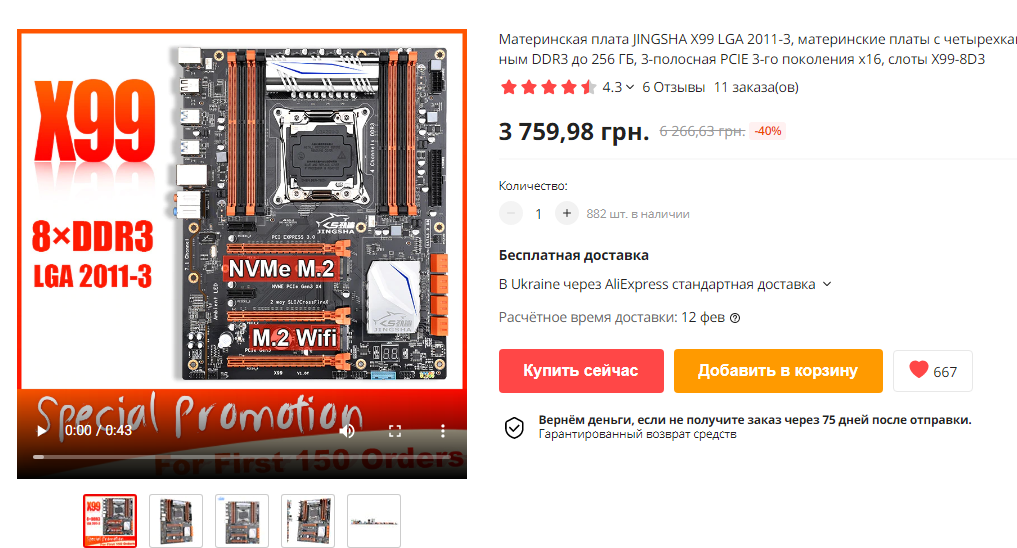Select fourth motherboard thumbnail
The image size is (1017, 548).
(x=308, y=521)
